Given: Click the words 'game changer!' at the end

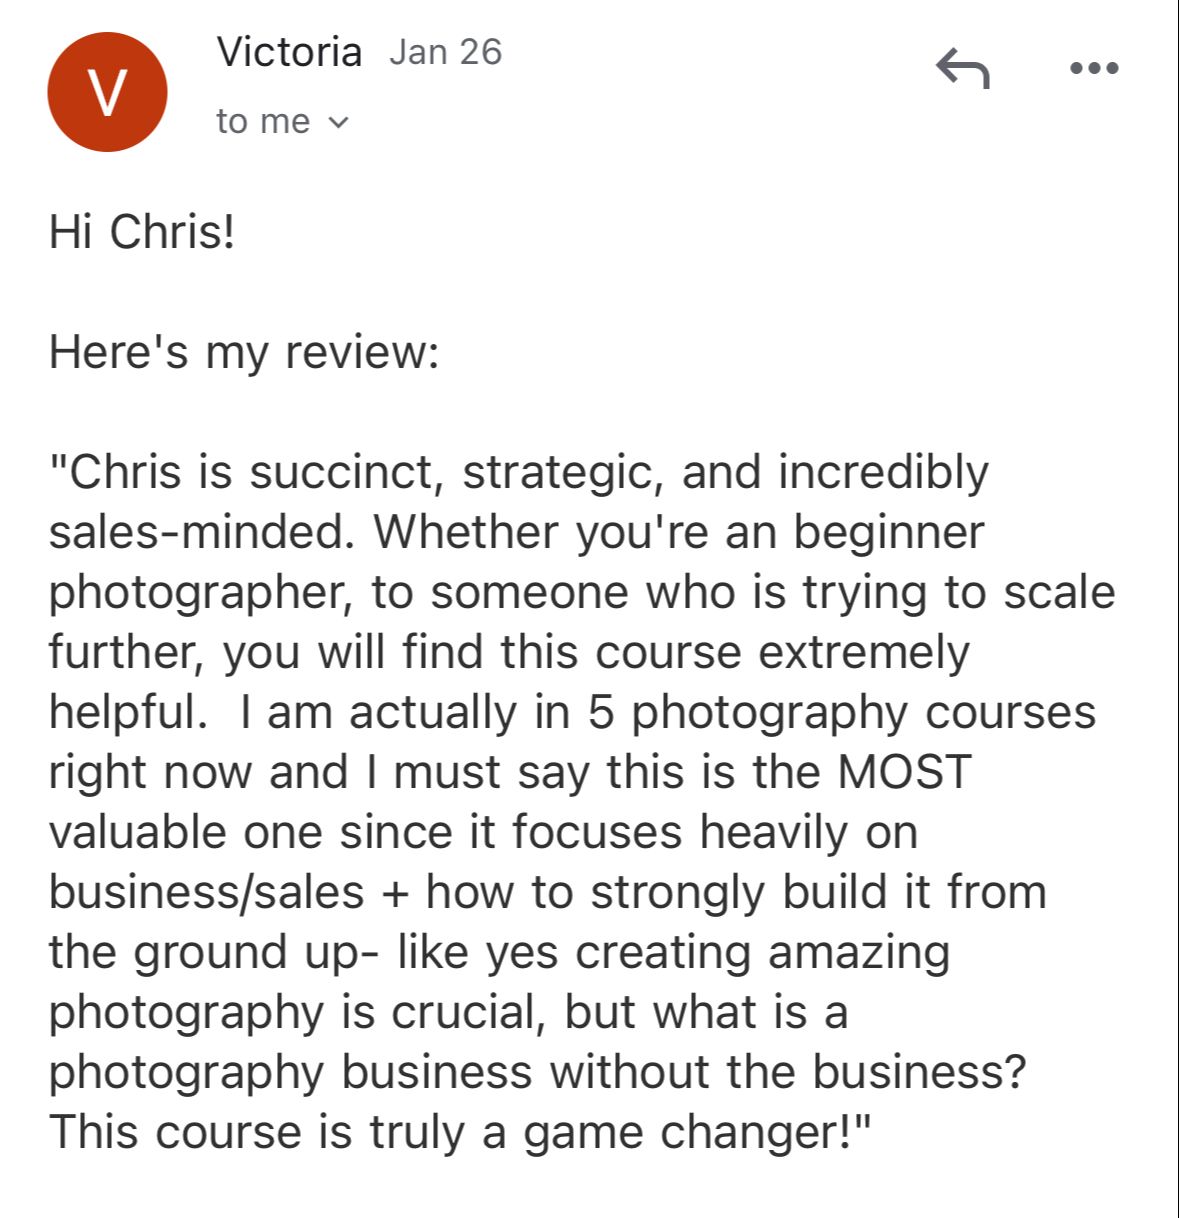Looking at the screenshot, I should pyautogui.click(x=698, y=1132).
